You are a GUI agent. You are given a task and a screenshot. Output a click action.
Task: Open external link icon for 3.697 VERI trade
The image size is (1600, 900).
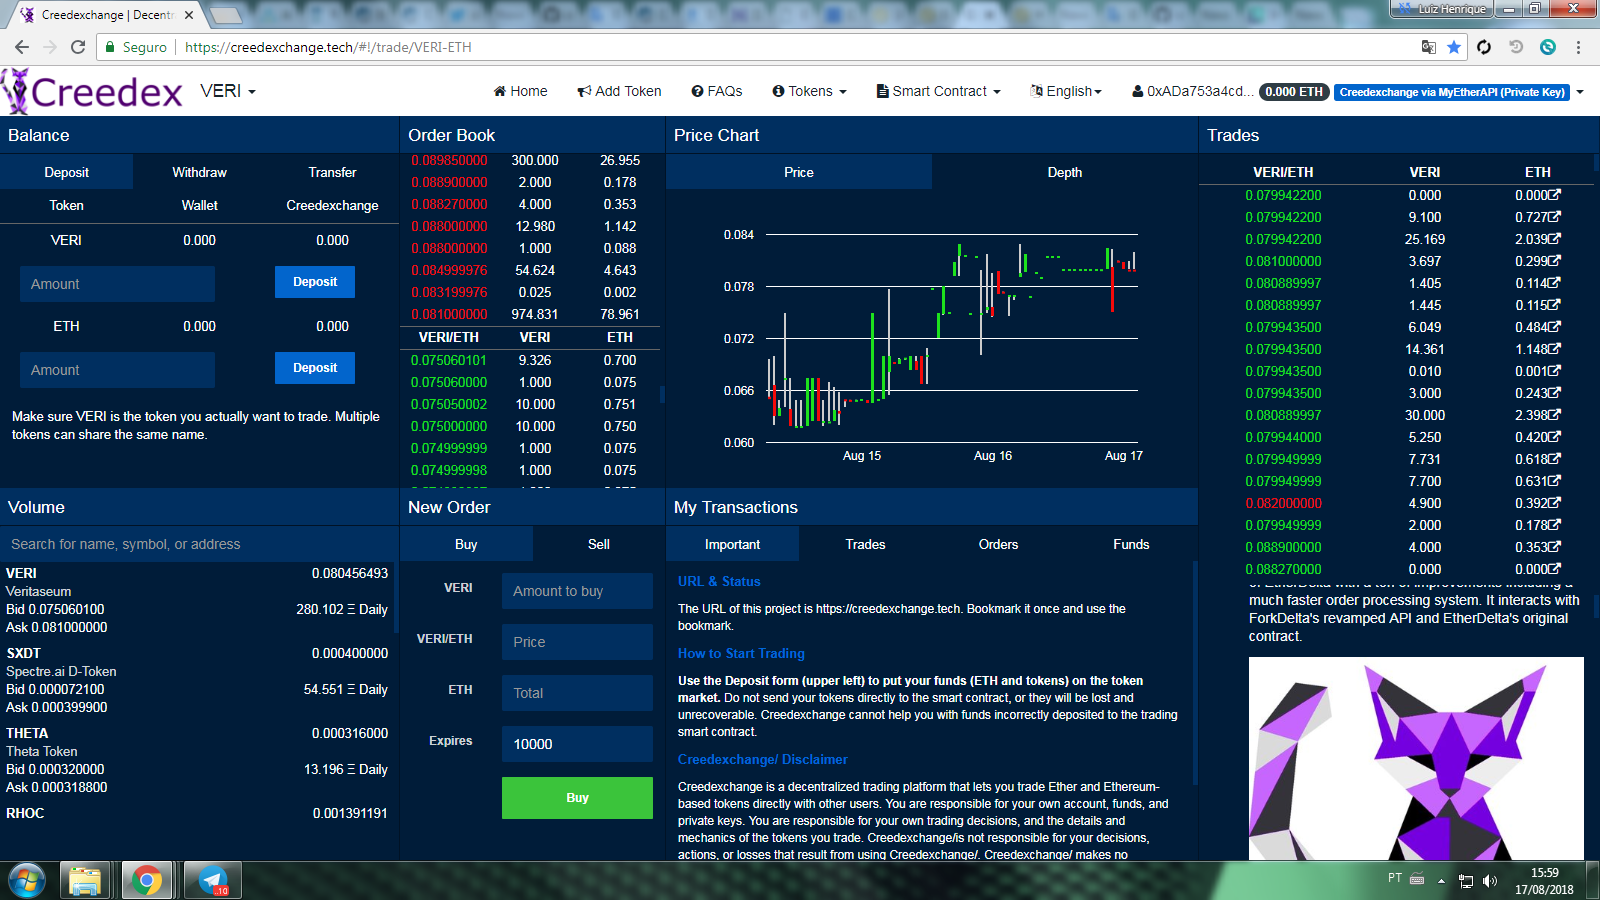[1555, 260]
